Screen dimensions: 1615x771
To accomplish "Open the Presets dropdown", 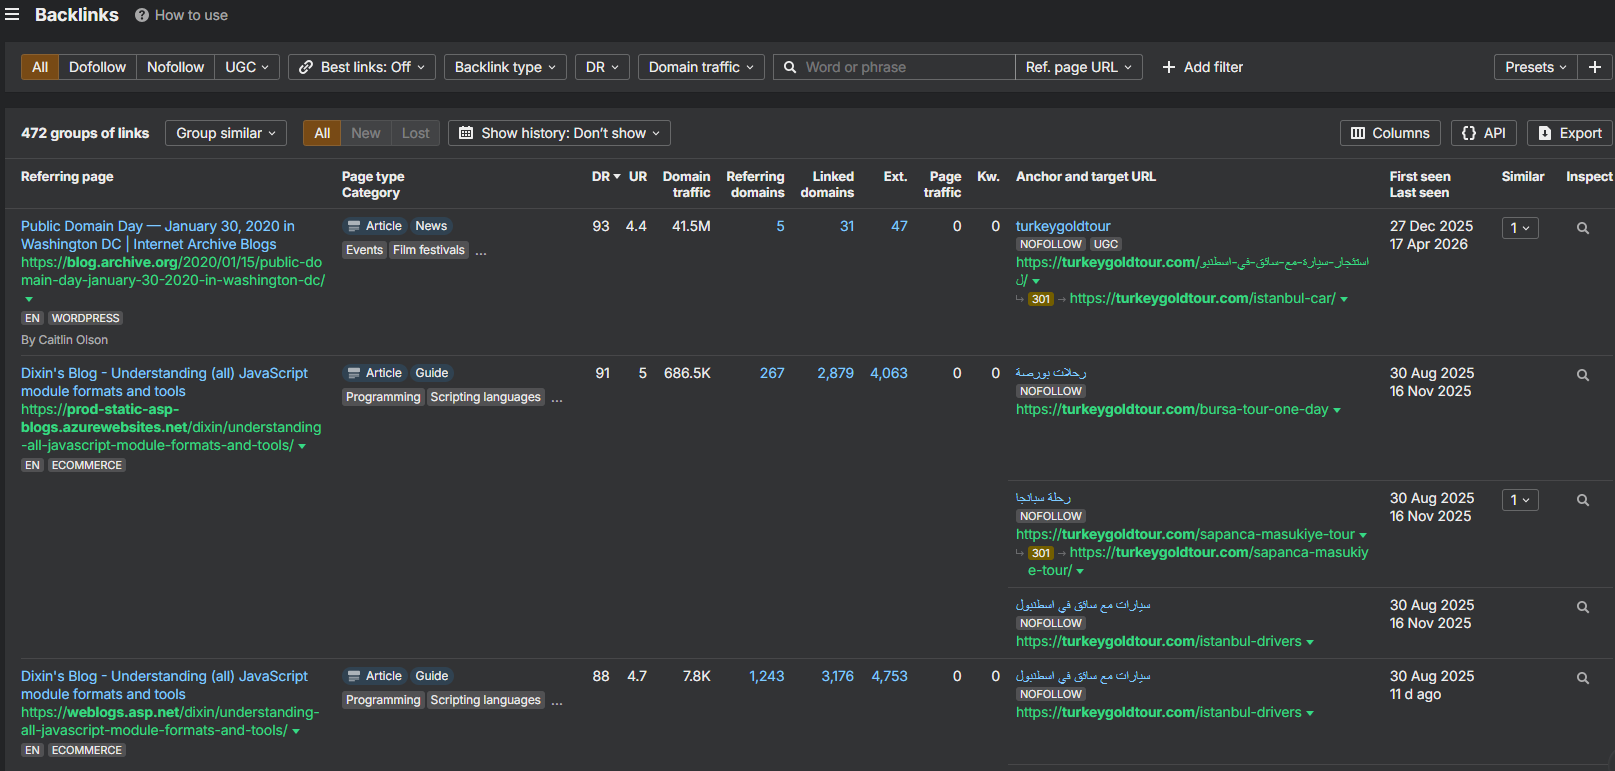I will click(1535, 67).
